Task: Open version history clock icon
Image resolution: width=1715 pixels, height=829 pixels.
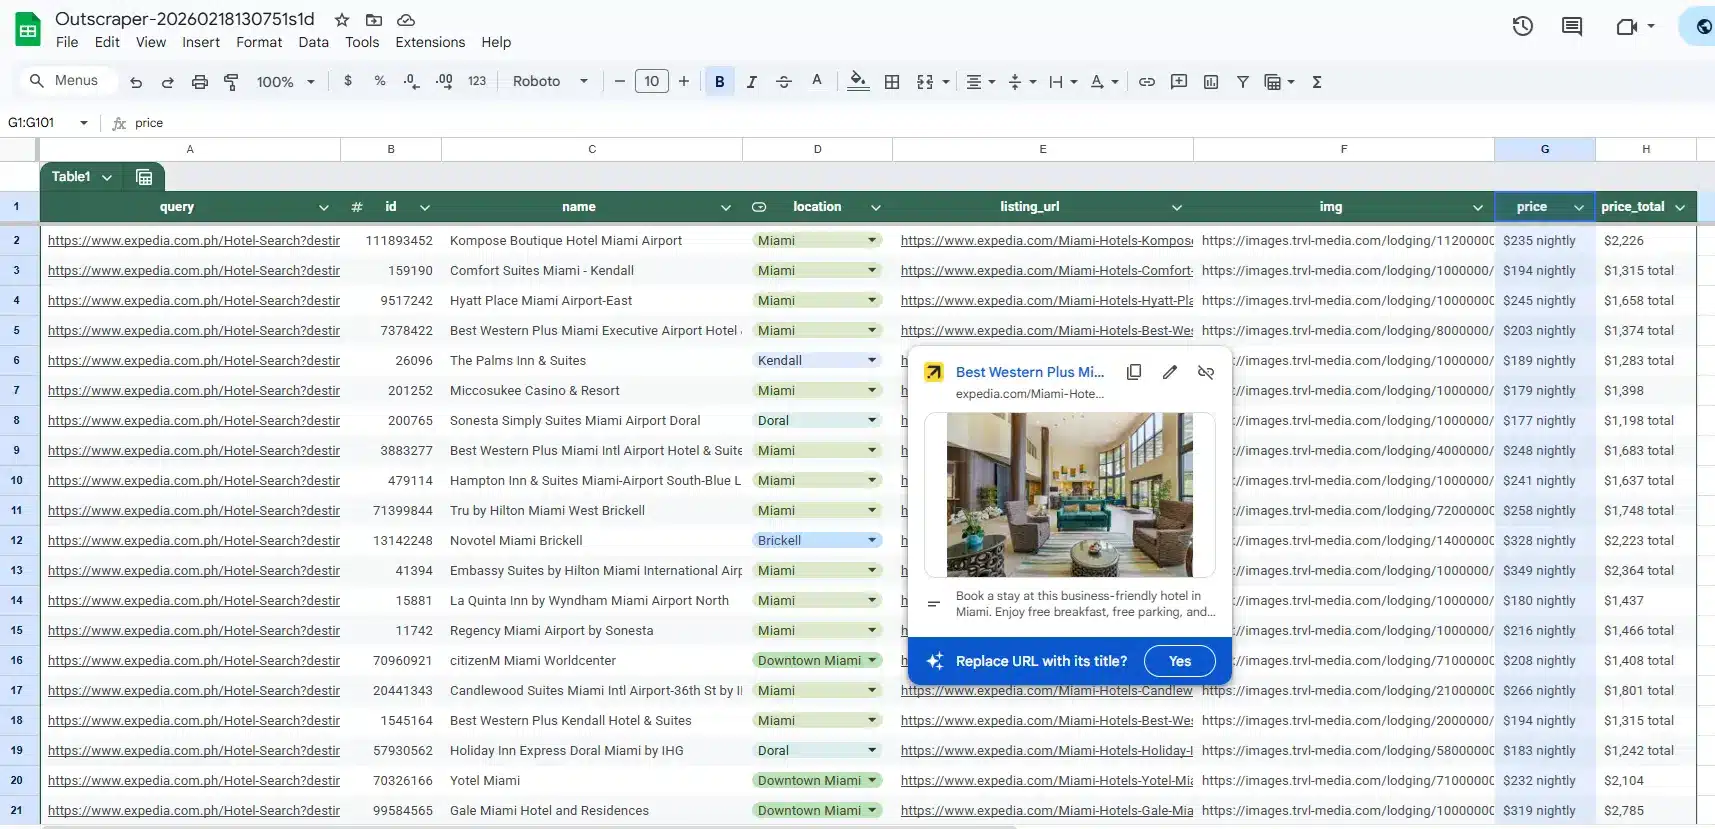Action: (1522, 27)
